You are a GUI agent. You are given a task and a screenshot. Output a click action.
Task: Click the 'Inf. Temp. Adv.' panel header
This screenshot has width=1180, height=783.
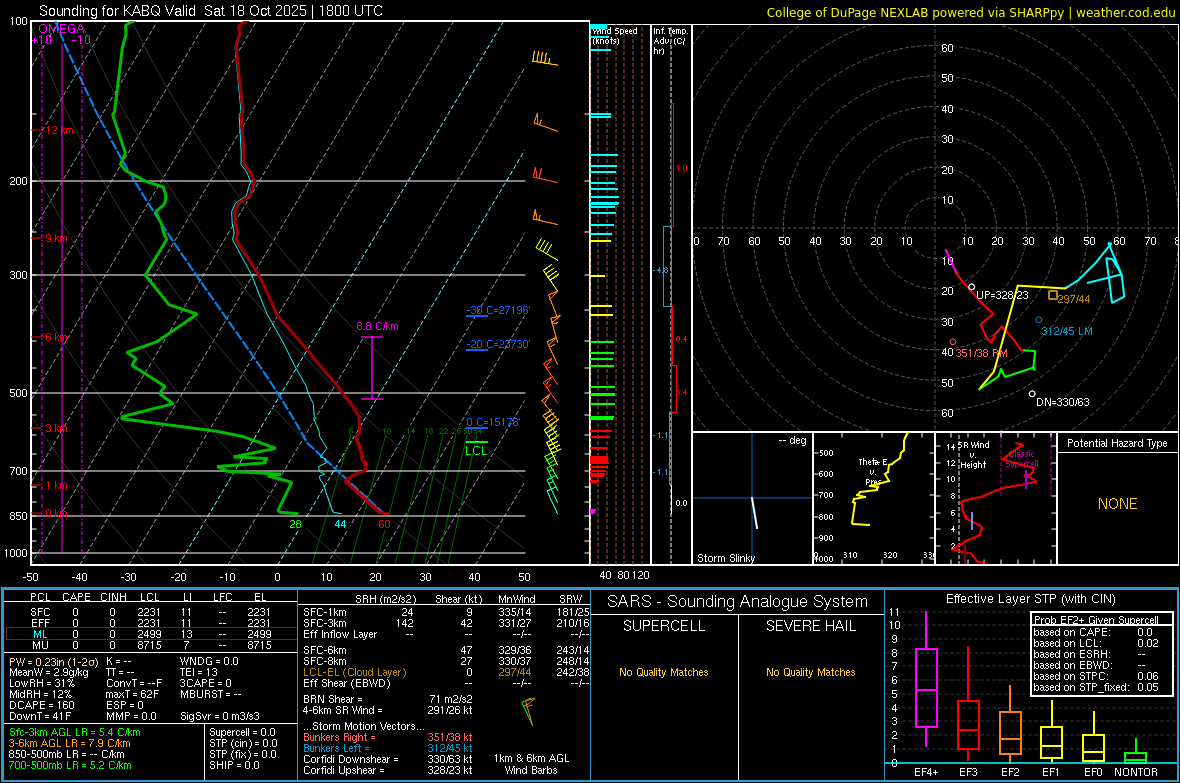pyautogui.click(x=671, y=41)
